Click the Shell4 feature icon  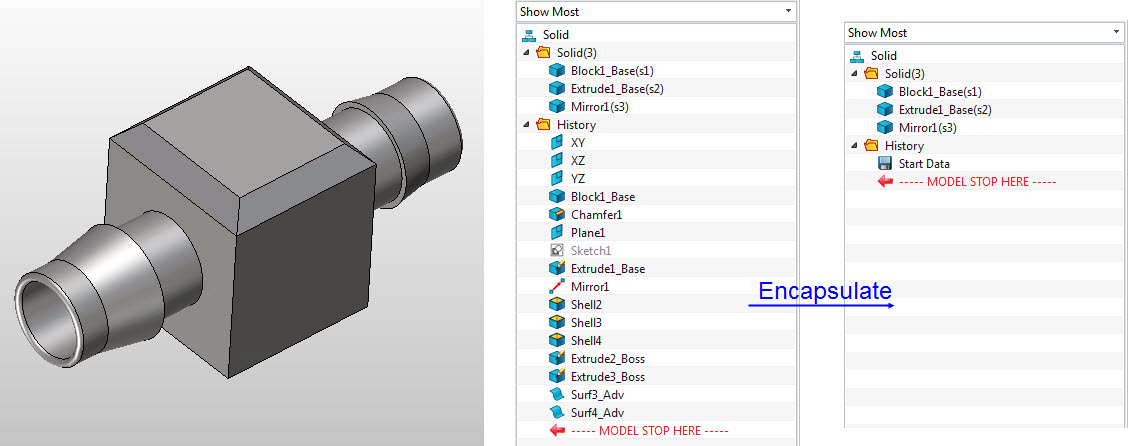pos(556,341)
